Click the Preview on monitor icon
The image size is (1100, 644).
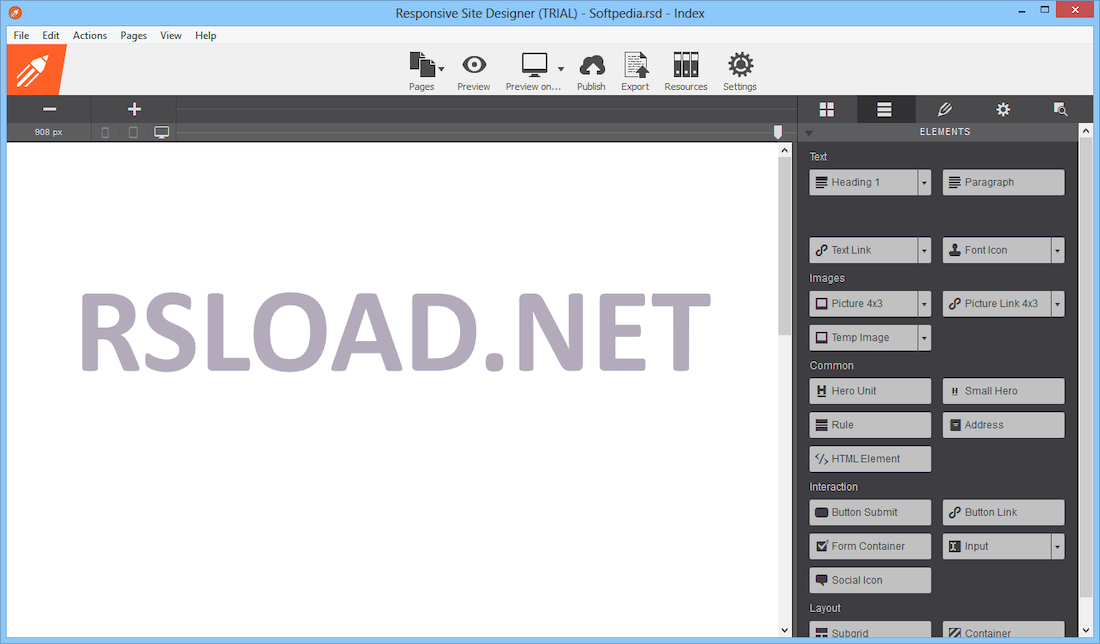click(535, 65)
